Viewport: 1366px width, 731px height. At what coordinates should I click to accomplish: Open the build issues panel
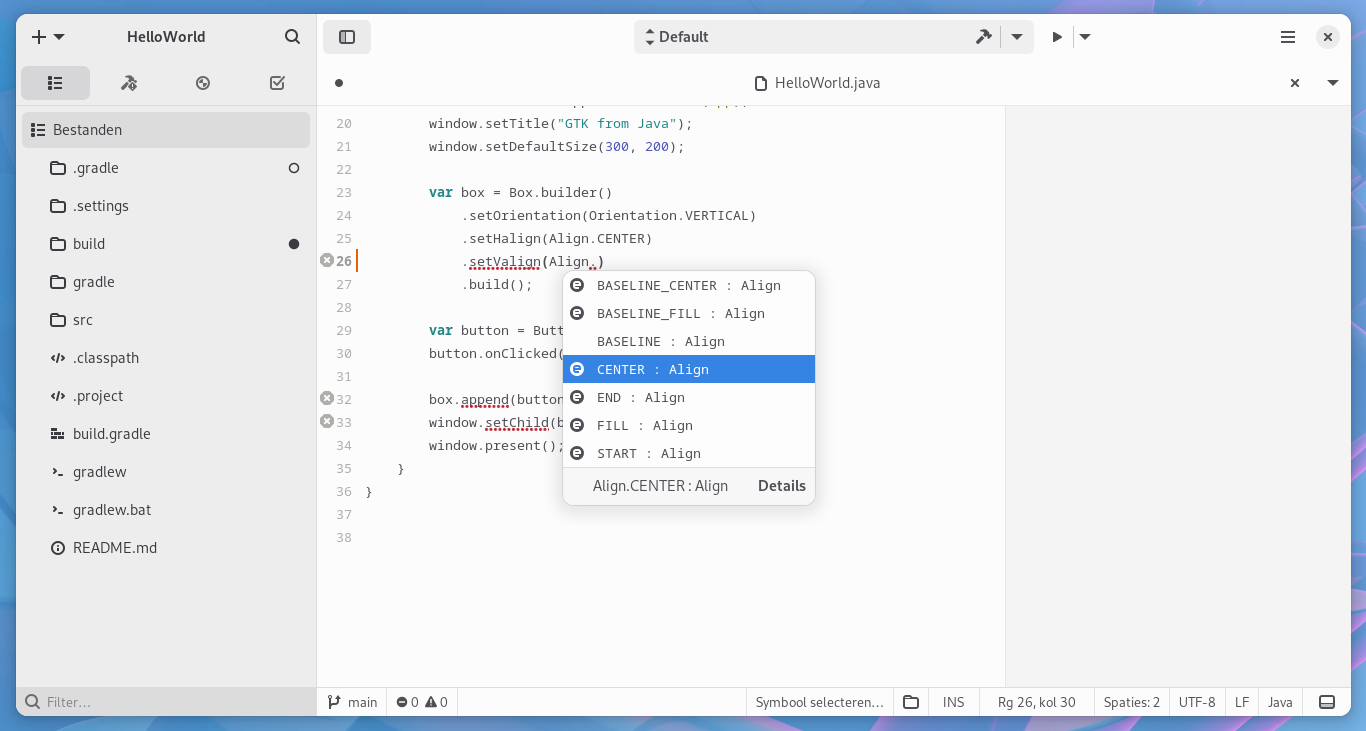[x=129, y=83]
